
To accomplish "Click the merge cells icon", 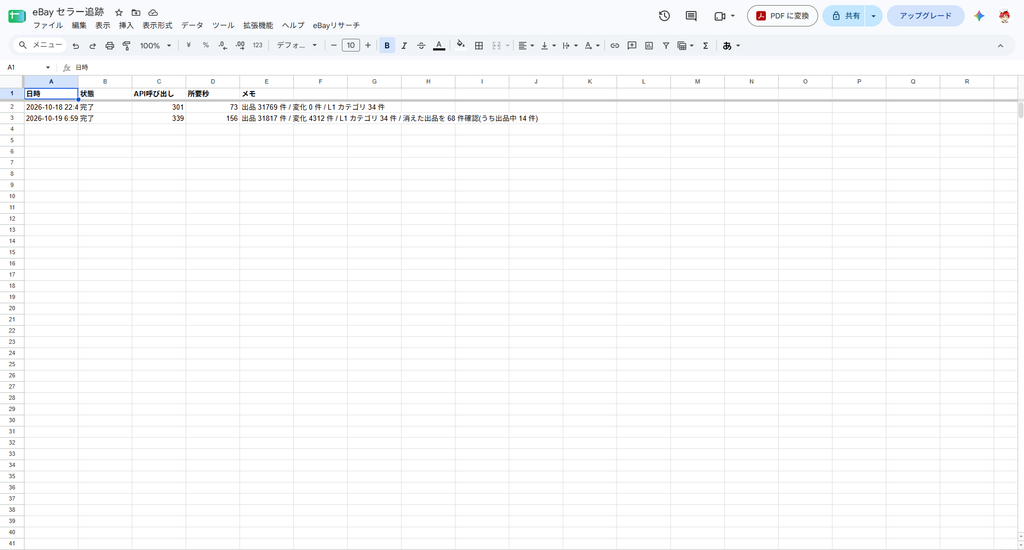I will [496, 46].
